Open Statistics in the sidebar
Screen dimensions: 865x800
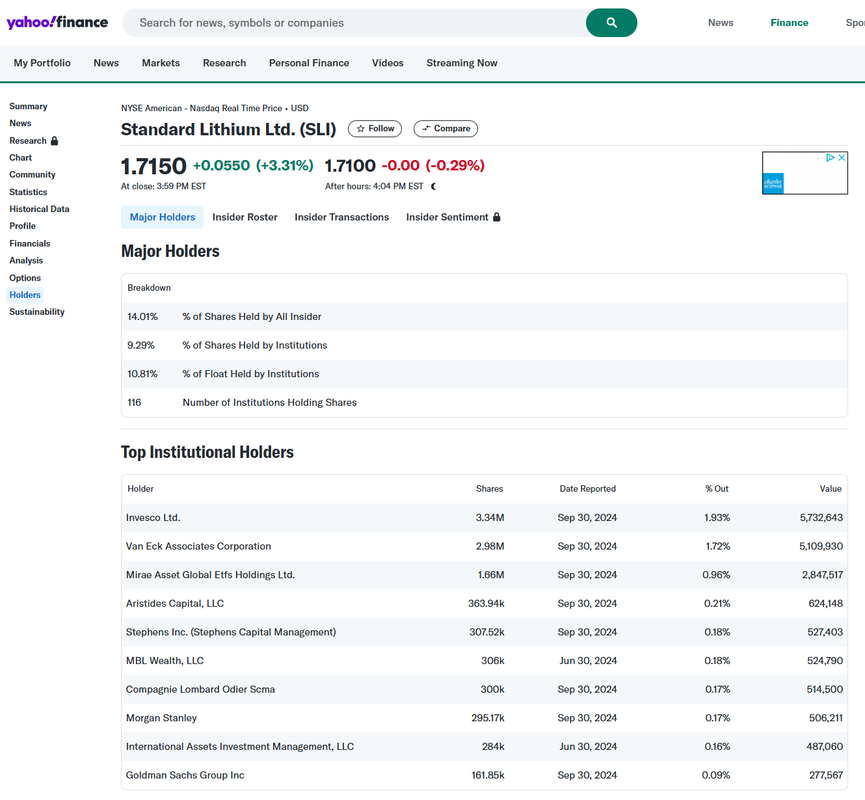coord(28,192)
